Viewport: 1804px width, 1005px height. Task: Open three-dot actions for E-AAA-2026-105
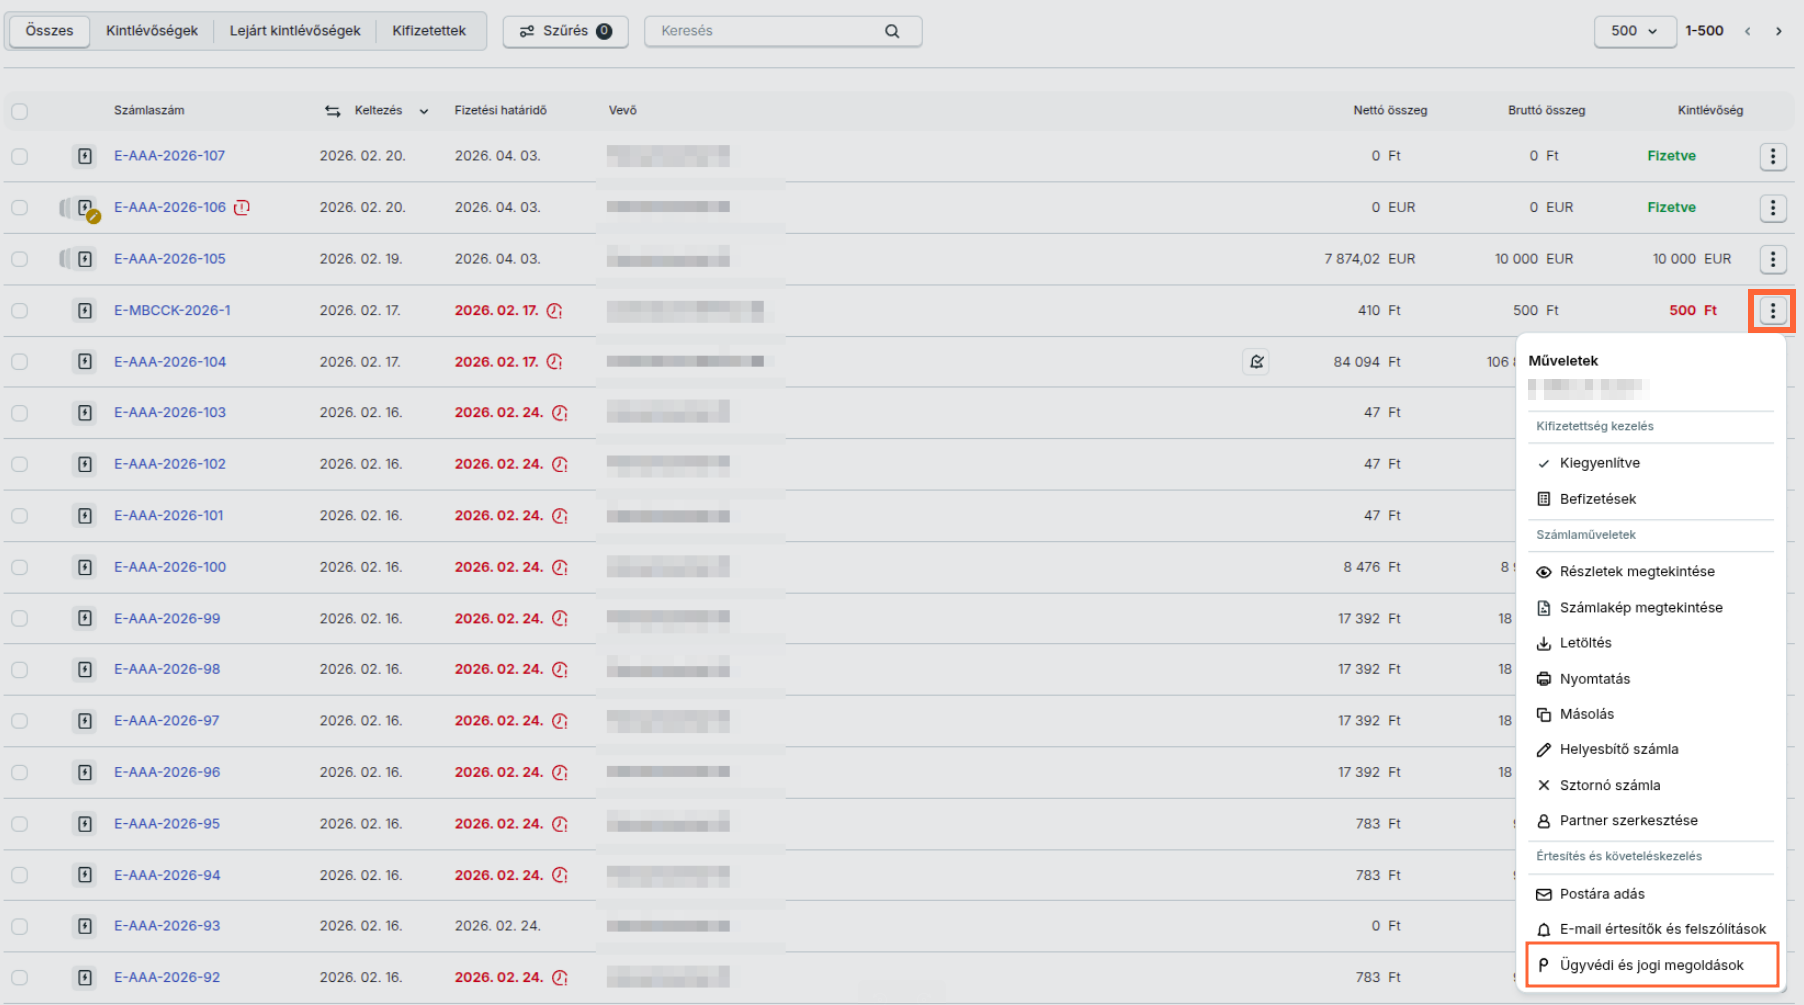pyautogui.click(x=1772, y=259)
